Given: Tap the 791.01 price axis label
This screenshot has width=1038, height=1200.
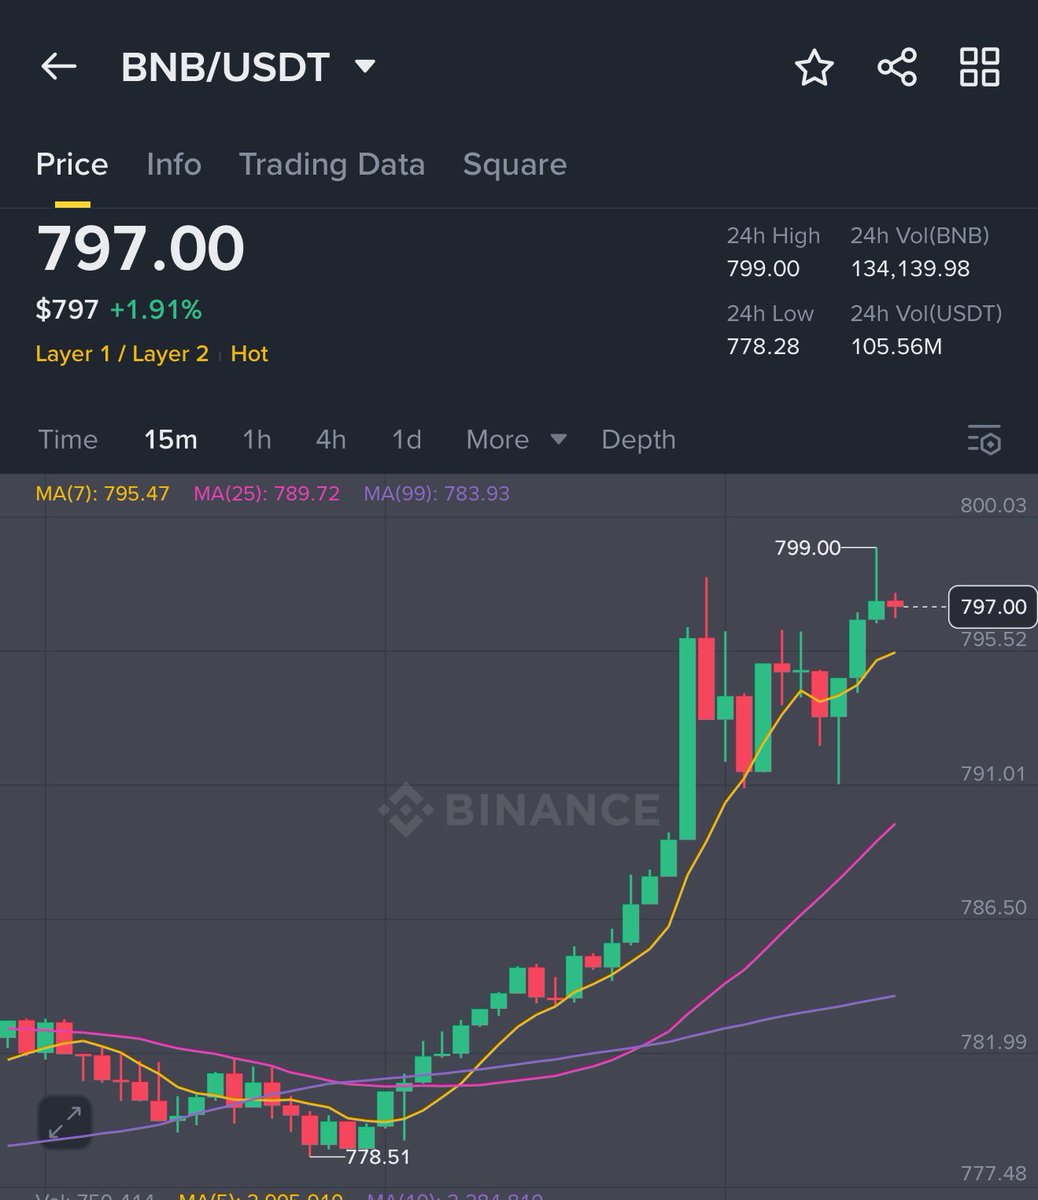Looking at the screenshot, I should pyautogui.click(x=993, y=773).
